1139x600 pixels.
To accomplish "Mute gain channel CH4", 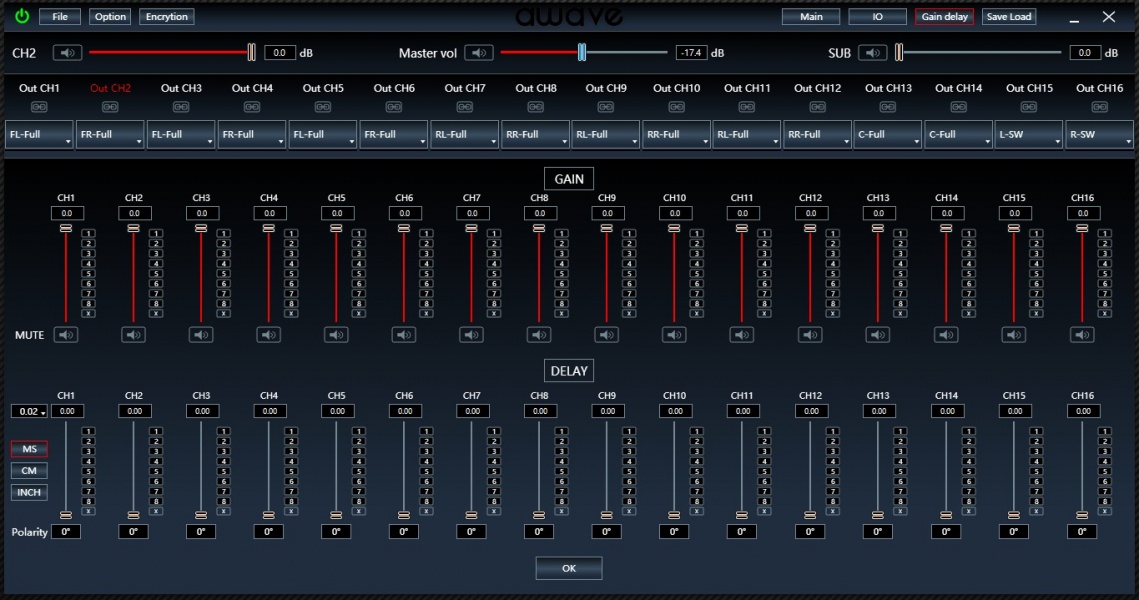I will coord(269,335).
